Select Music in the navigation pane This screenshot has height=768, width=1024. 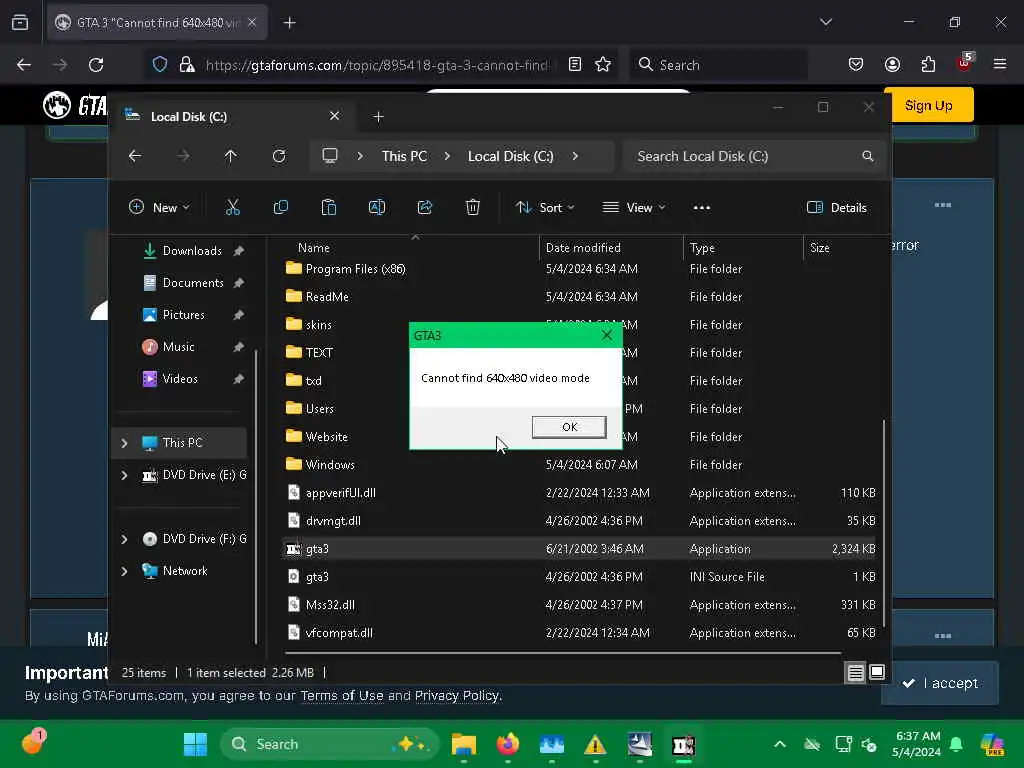[178, 347]
